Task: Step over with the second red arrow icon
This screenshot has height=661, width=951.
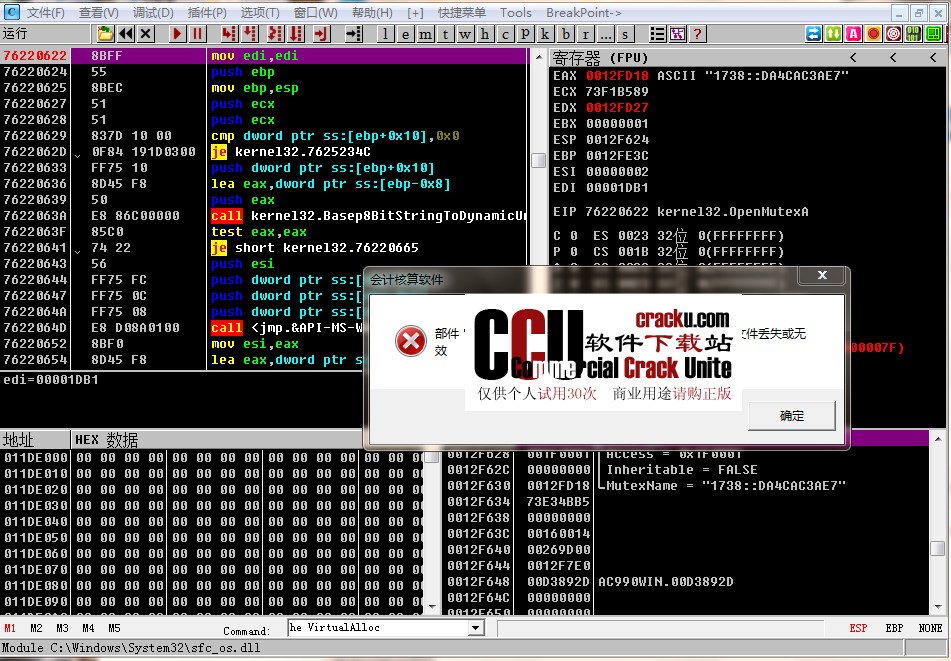Action: 250,34
